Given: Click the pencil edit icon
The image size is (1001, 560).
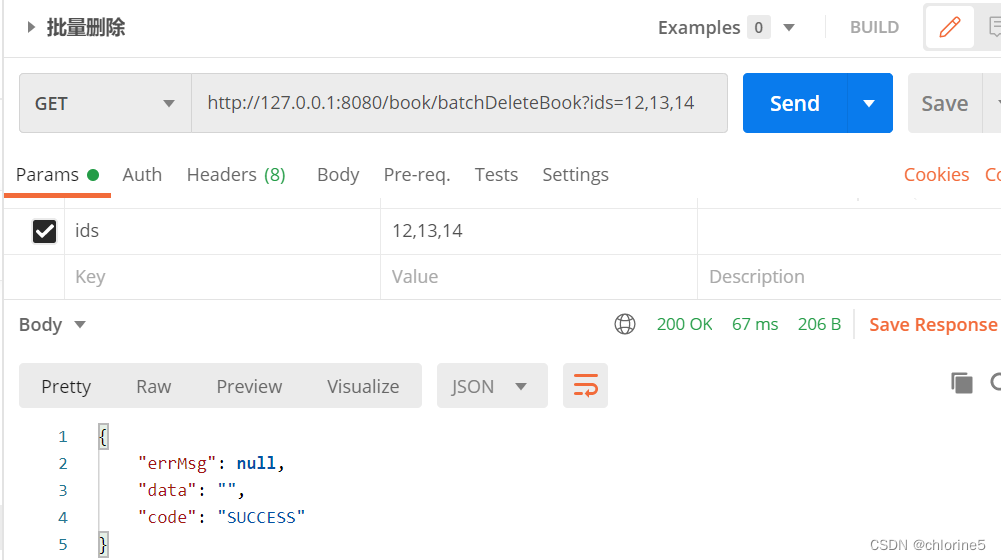Looking at the screenshot, I should coord(949,27).
